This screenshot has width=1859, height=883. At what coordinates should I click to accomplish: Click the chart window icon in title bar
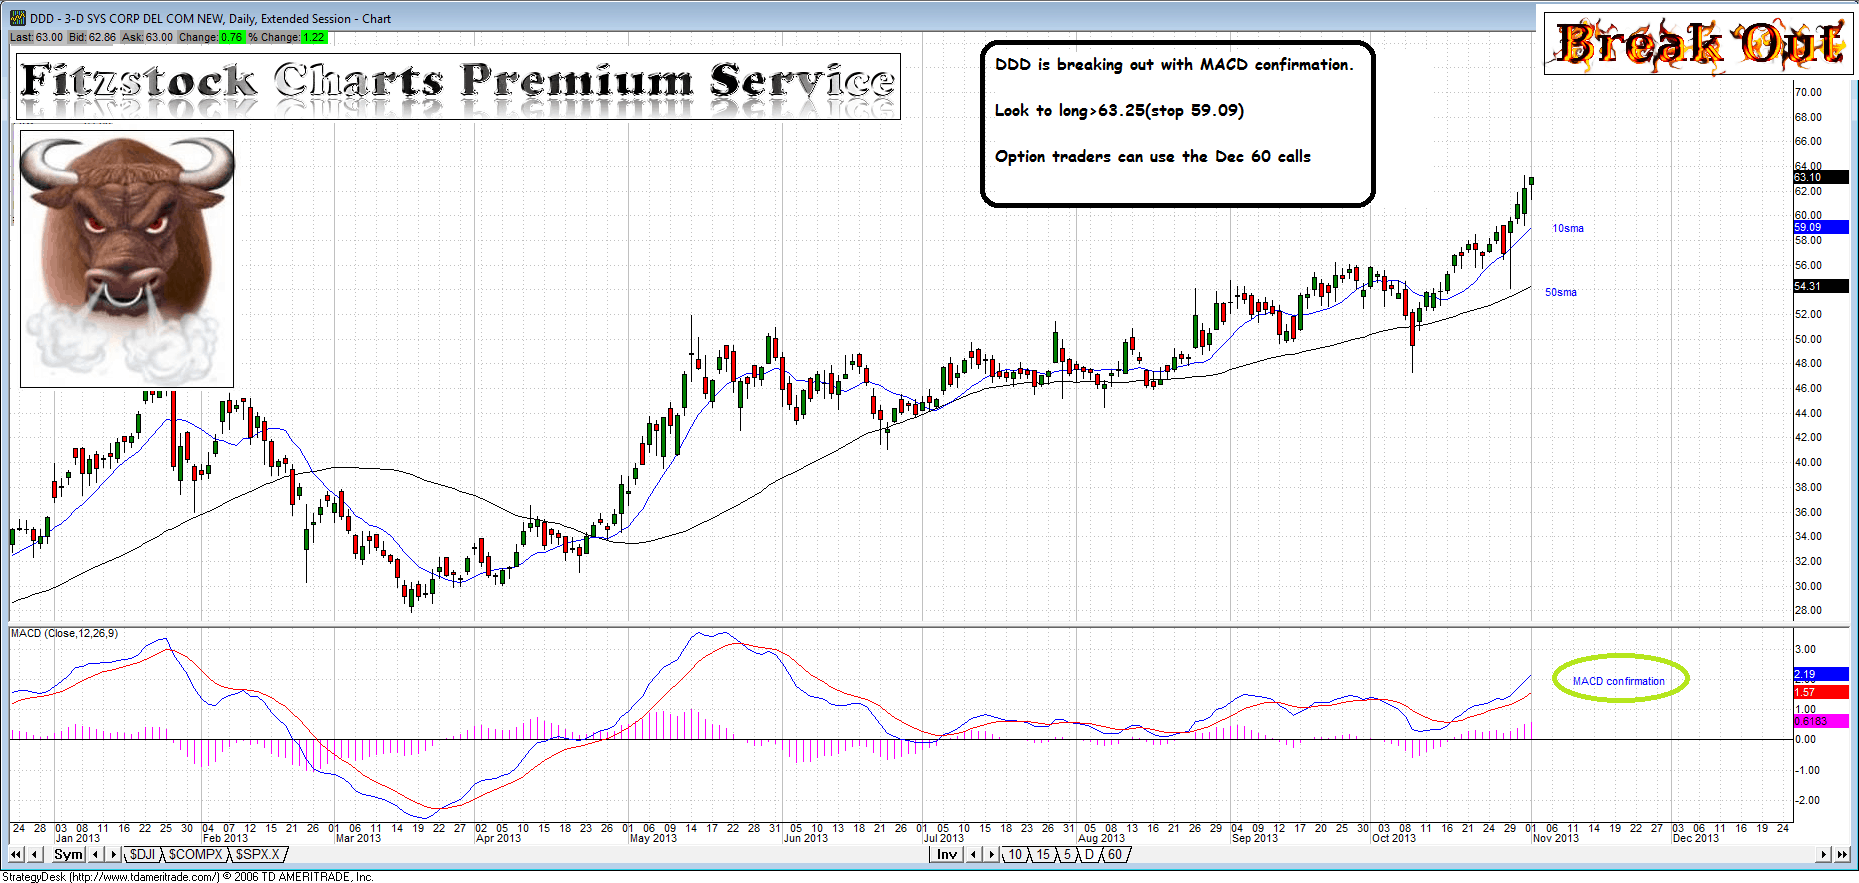[18, 18]
